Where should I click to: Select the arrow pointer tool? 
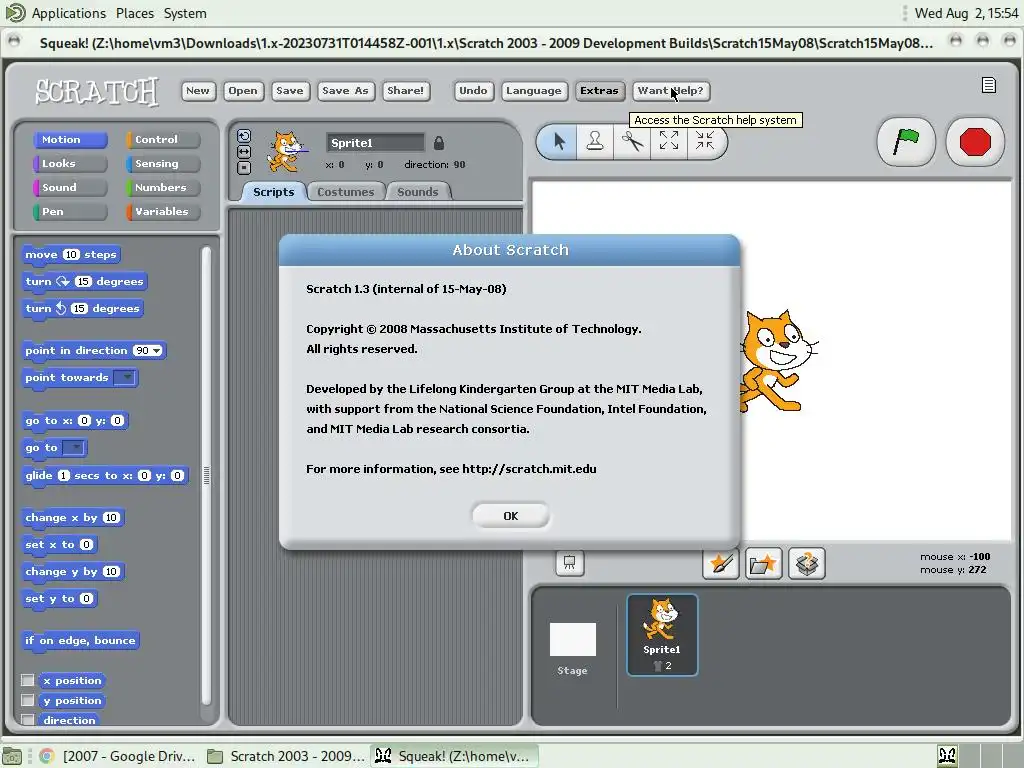tap(559, 141)
